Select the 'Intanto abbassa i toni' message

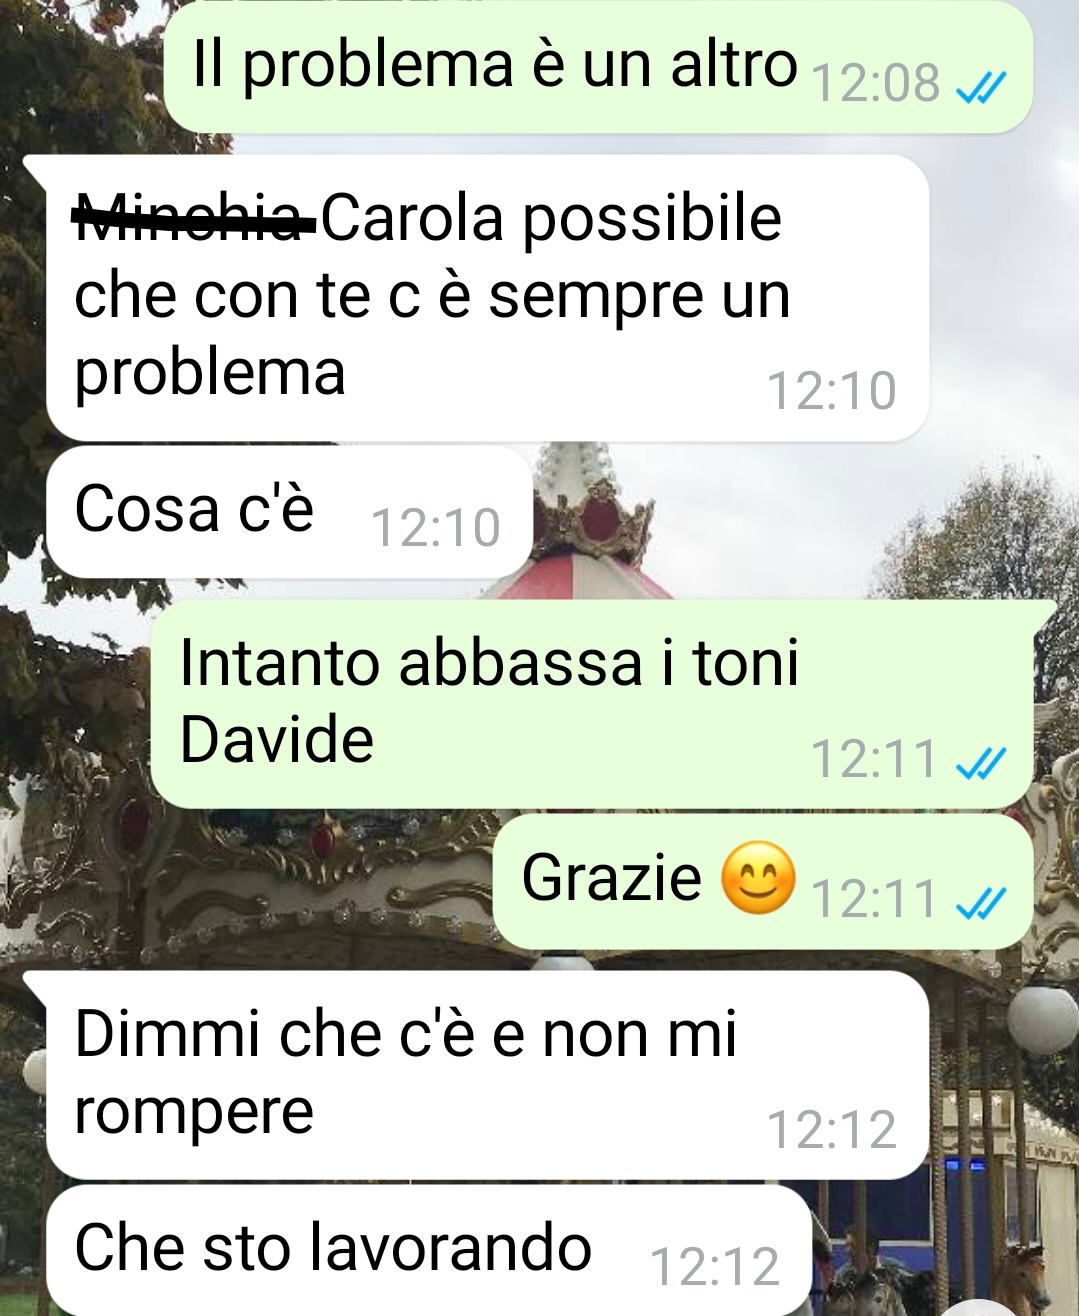(x=592, y=704)
